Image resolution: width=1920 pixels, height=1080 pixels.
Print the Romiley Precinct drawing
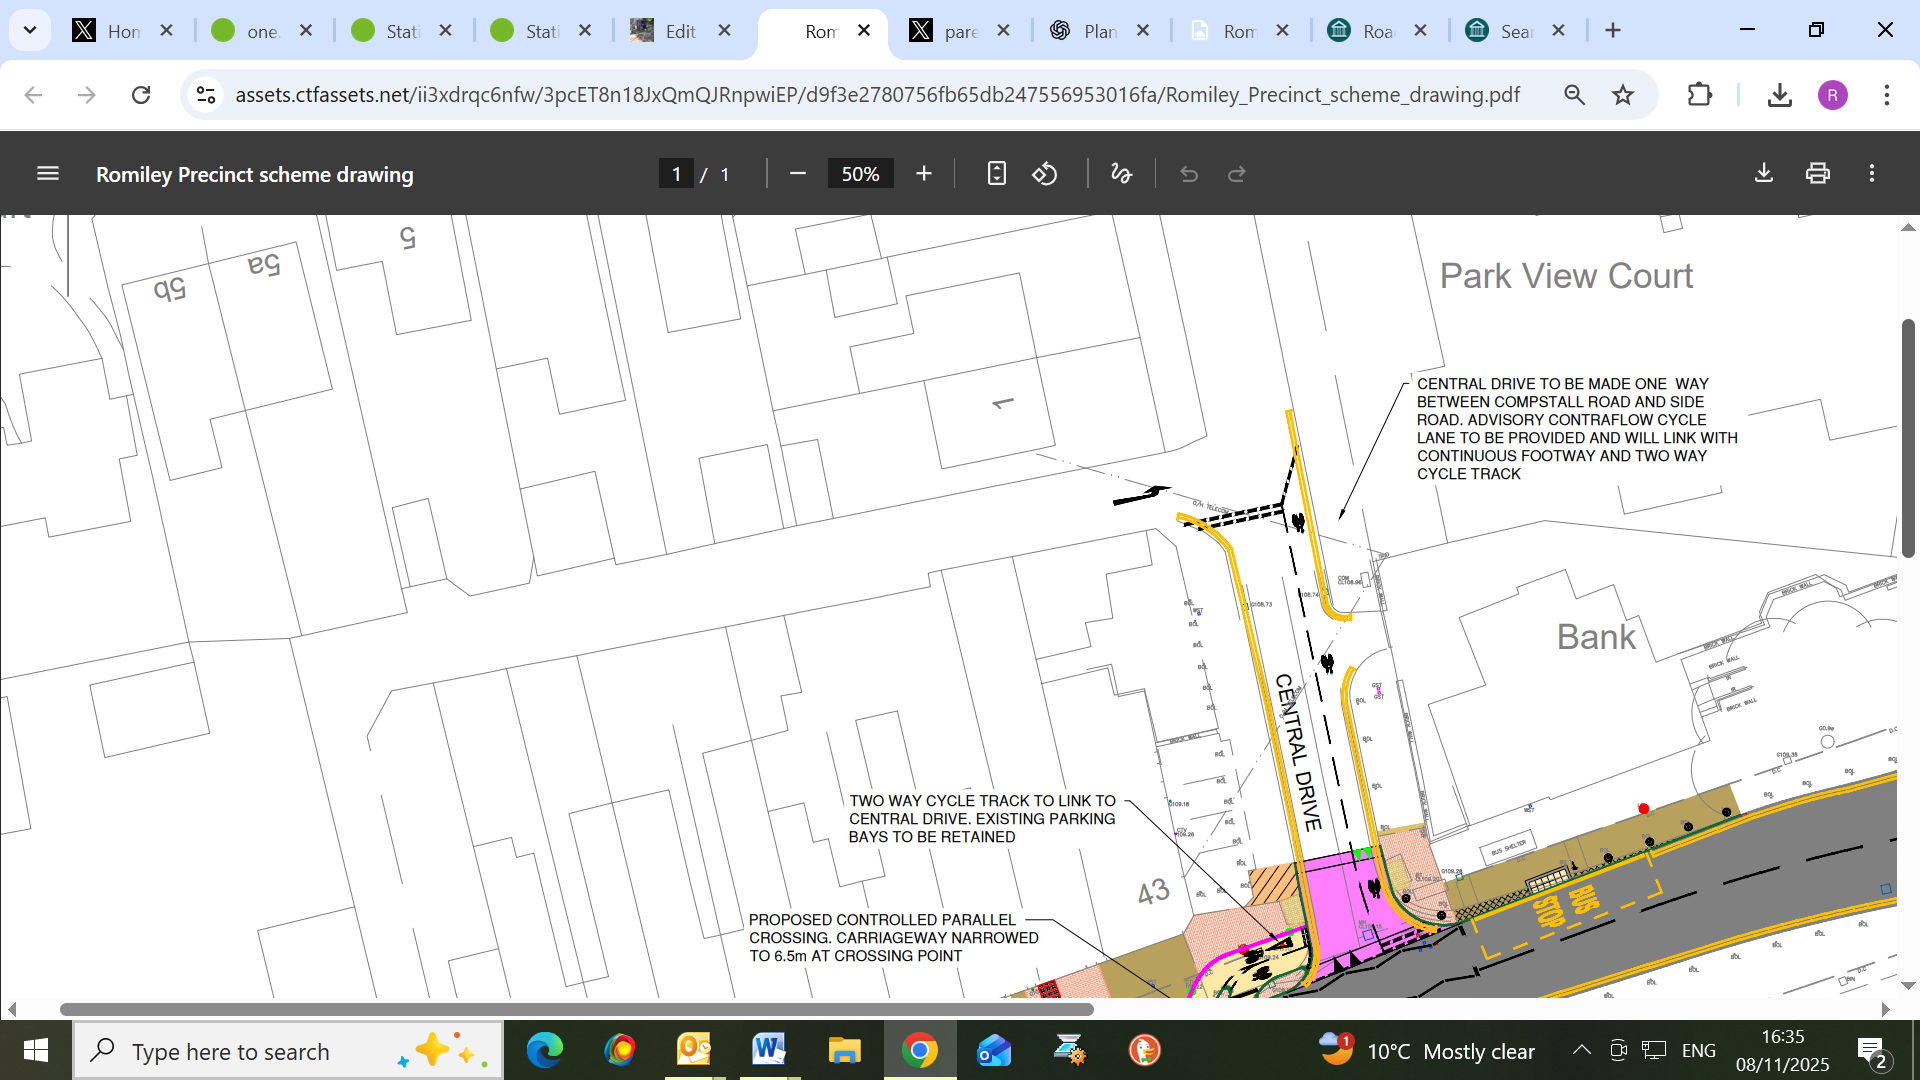point(1817,174)
